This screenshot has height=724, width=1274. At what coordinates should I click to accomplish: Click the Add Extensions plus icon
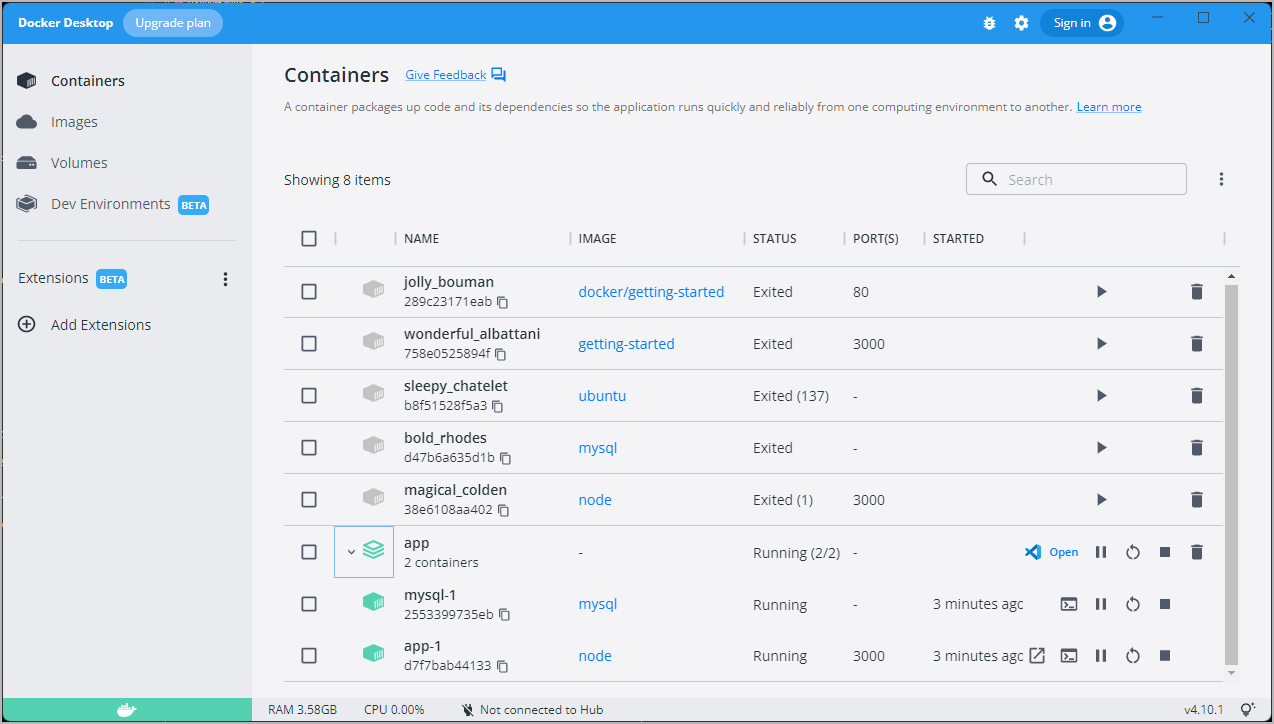[27, 325]
